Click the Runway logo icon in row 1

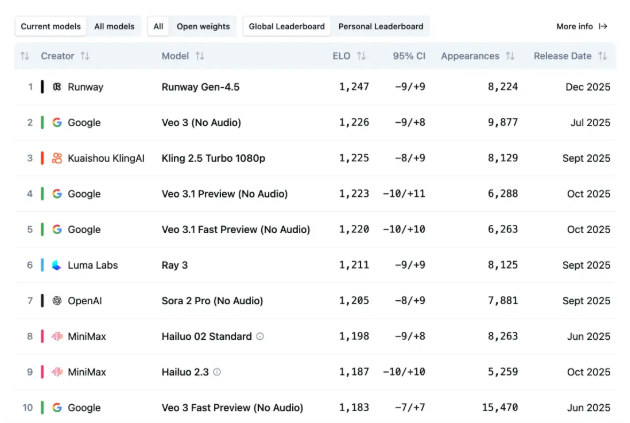pyautogui.click(x=57, y=87)
